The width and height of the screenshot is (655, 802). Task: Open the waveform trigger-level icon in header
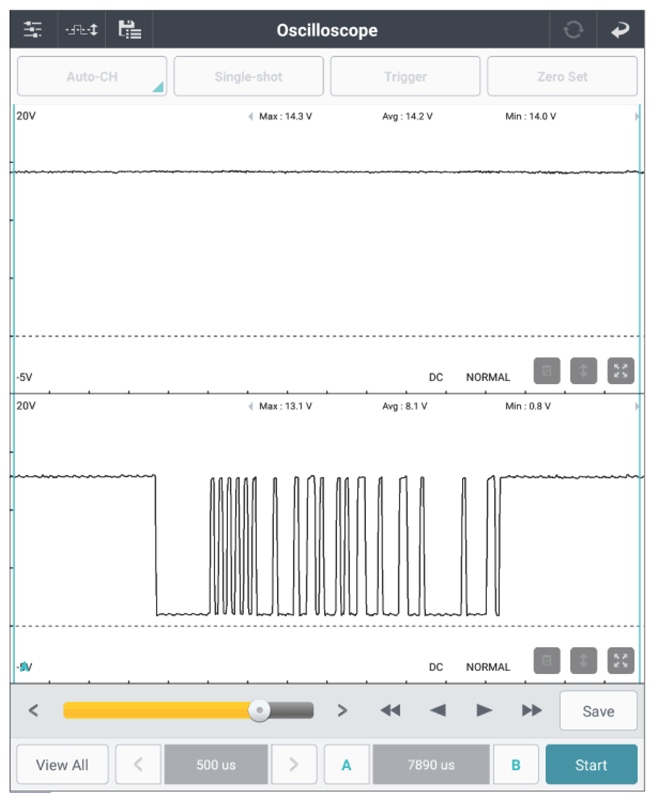click(81, 30)
